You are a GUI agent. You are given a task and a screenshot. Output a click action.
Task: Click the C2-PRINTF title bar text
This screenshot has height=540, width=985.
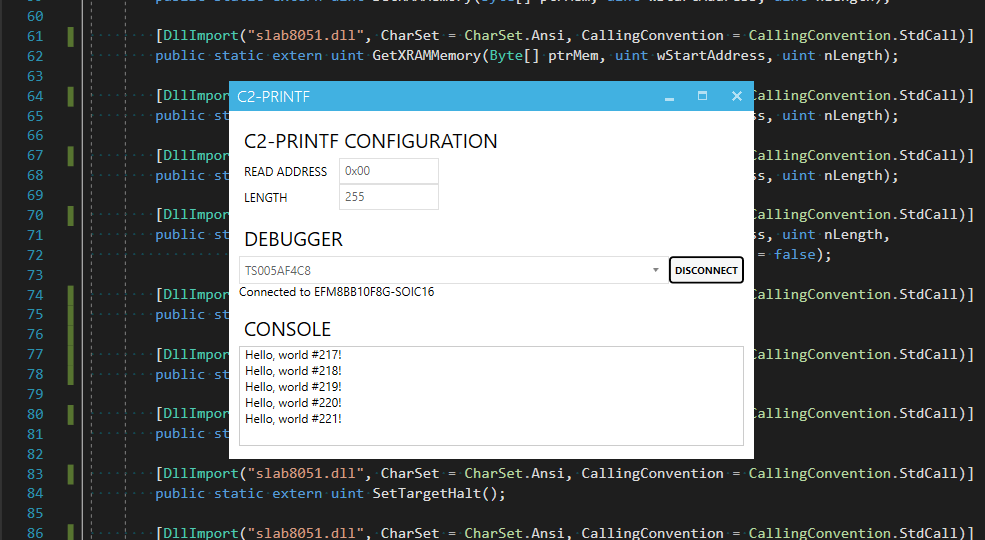click(273, 96)
